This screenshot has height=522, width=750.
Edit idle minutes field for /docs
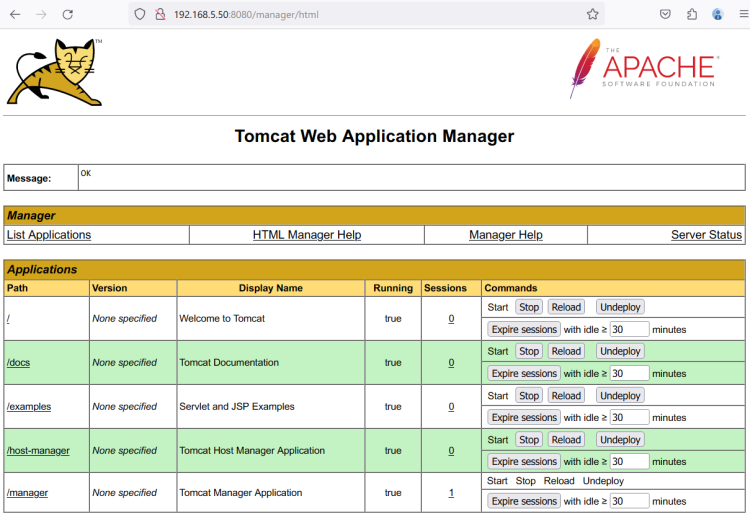pos(629,374)
